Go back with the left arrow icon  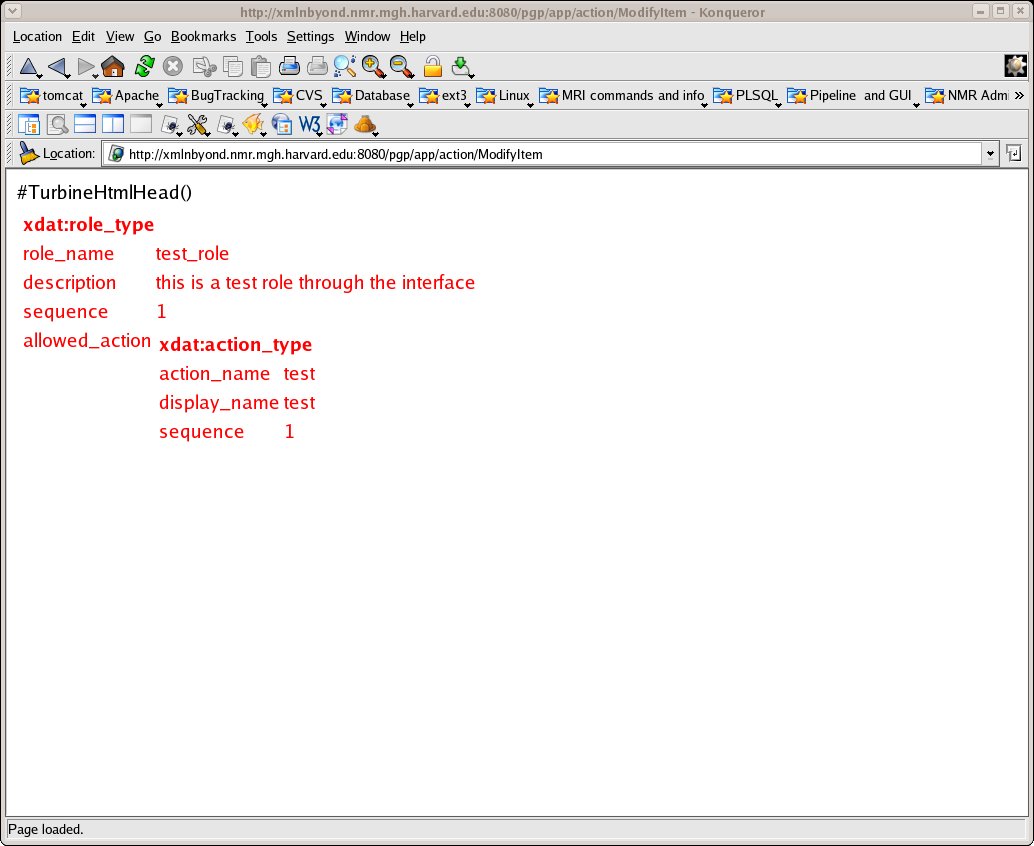[x=57, y=67]
